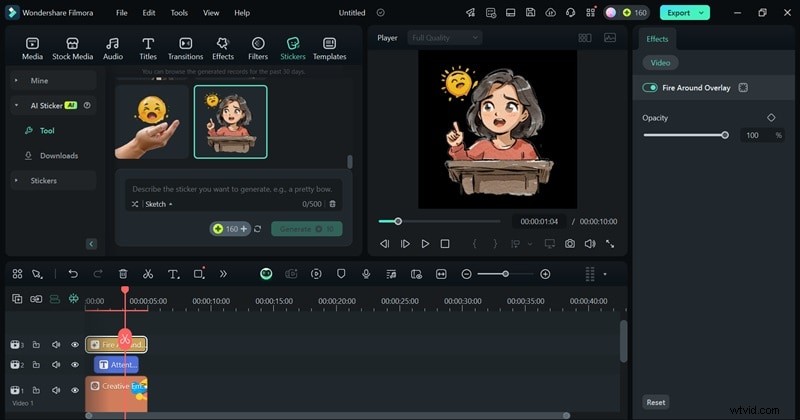Show more timeline tools

tap(223, 274)
